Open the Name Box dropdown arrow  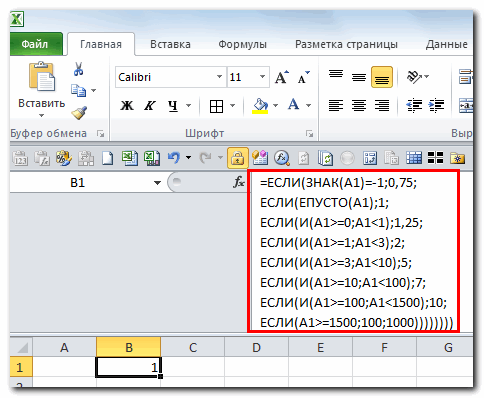157,183
